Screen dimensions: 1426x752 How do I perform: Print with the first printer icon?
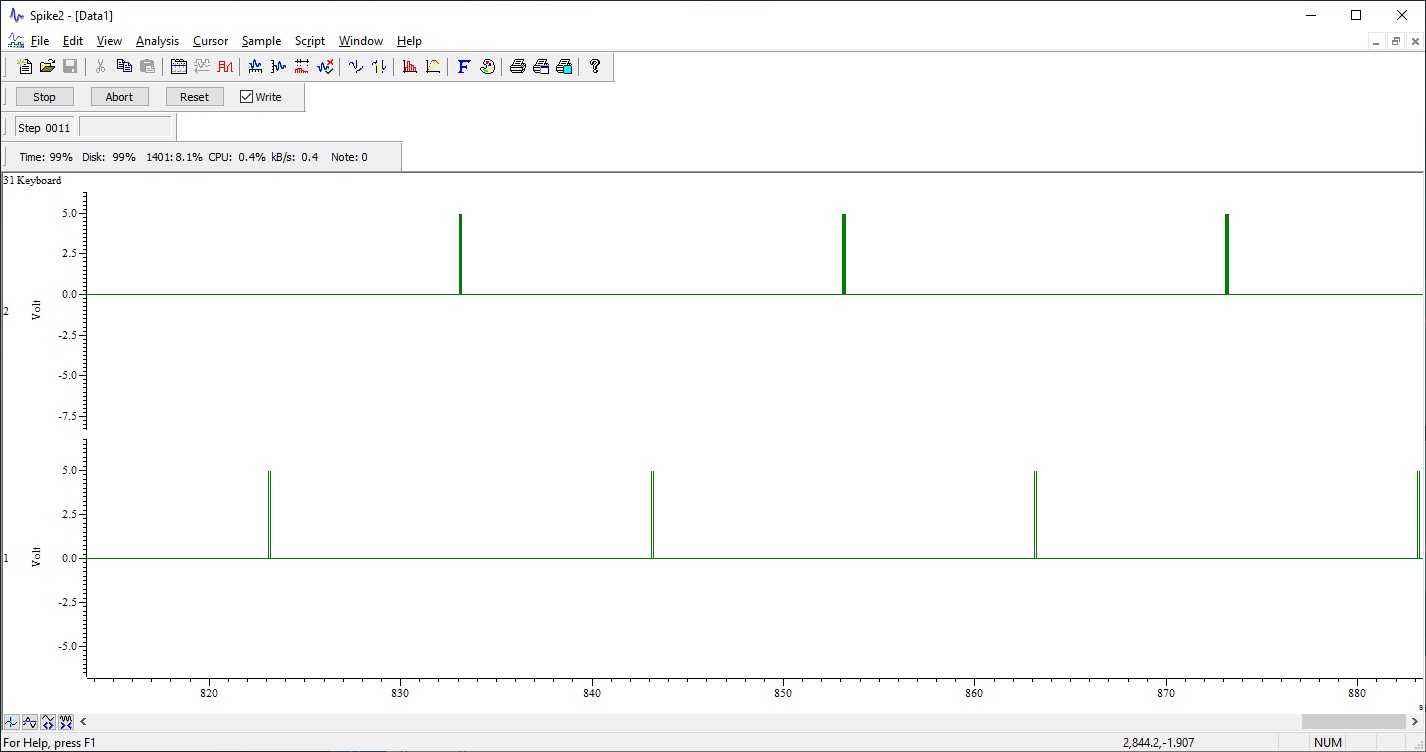tap(517, 67)
